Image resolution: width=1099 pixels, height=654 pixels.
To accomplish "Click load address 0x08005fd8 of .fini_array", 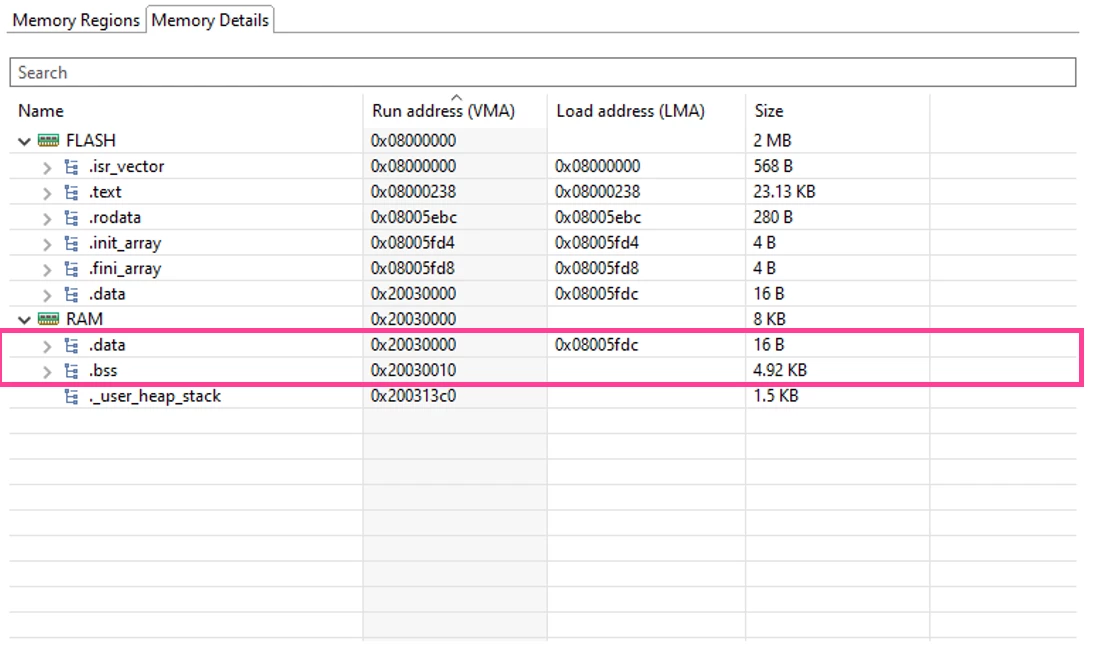I will pos(597,268).
